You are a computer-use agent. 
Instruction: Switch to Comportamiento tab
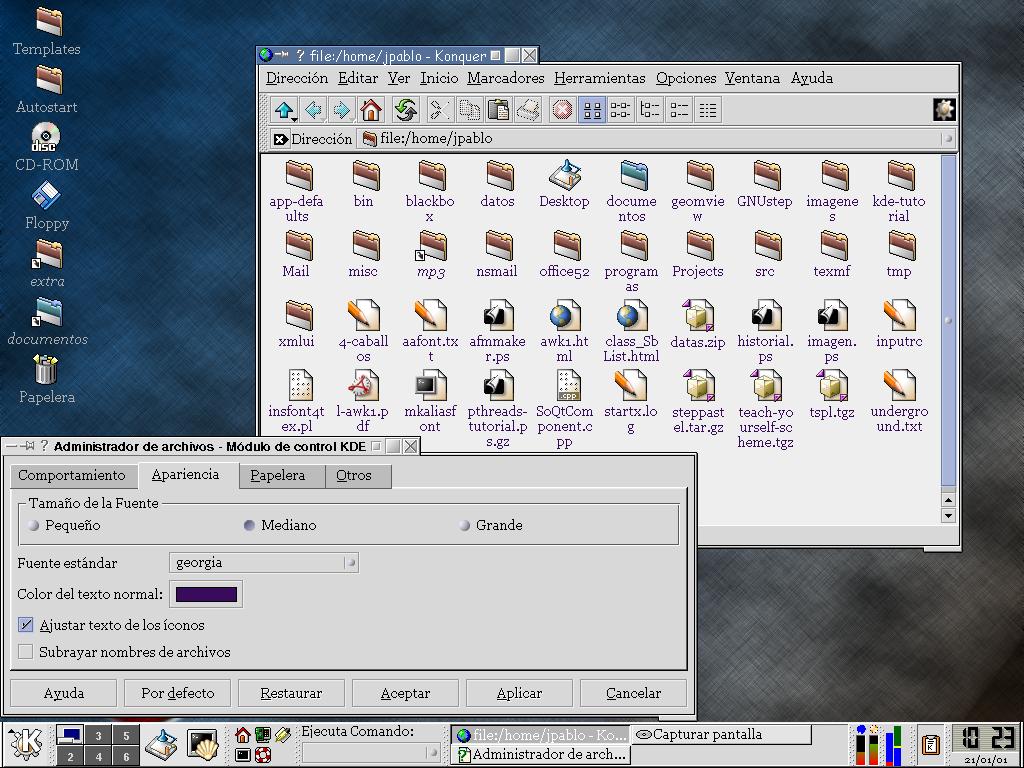click(72, 475)
